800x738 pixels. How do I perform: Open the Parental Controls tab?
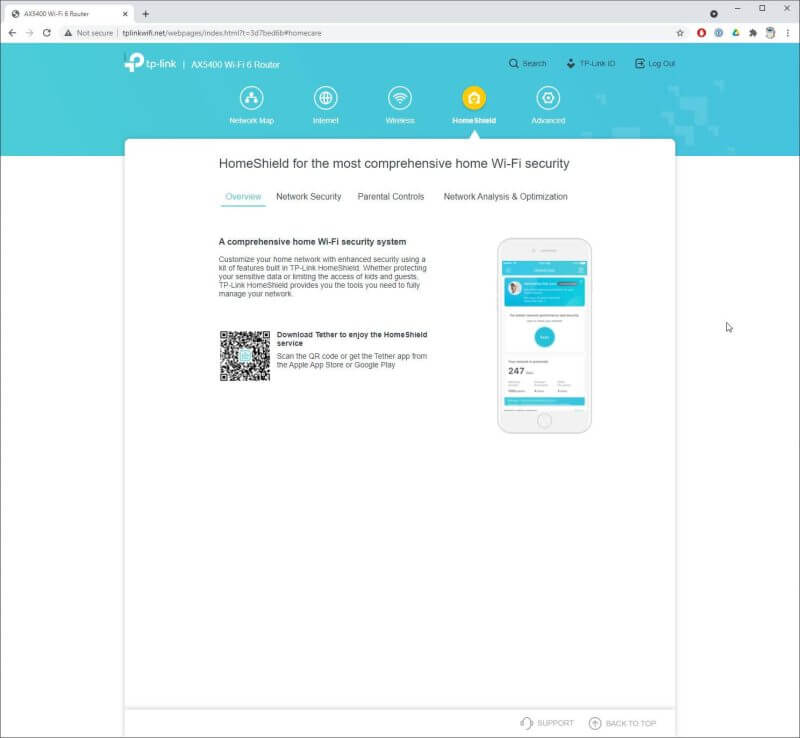click(391, 196)
